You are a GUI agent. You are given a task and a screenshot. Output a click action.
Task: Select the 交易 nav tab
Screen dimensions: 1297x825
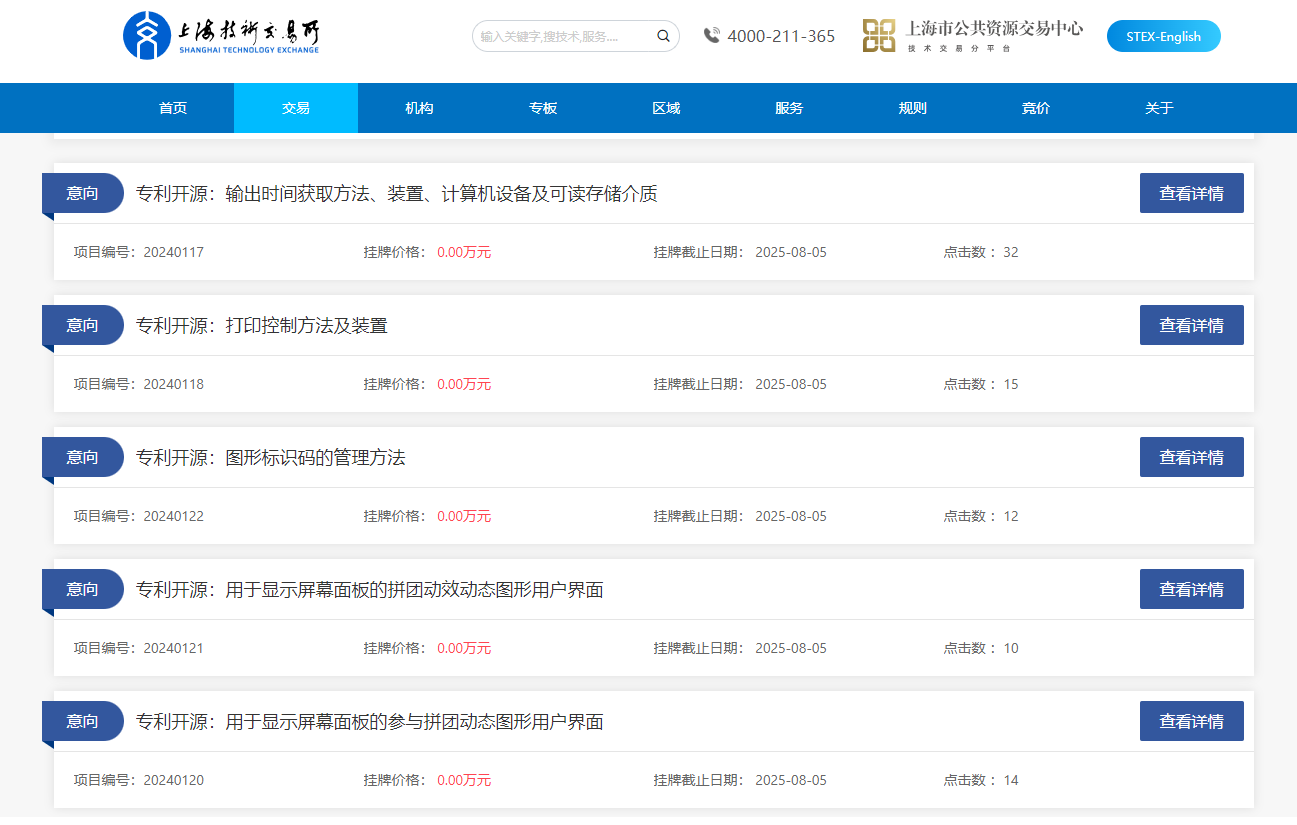pyautogui.click(x=296, y=108)
